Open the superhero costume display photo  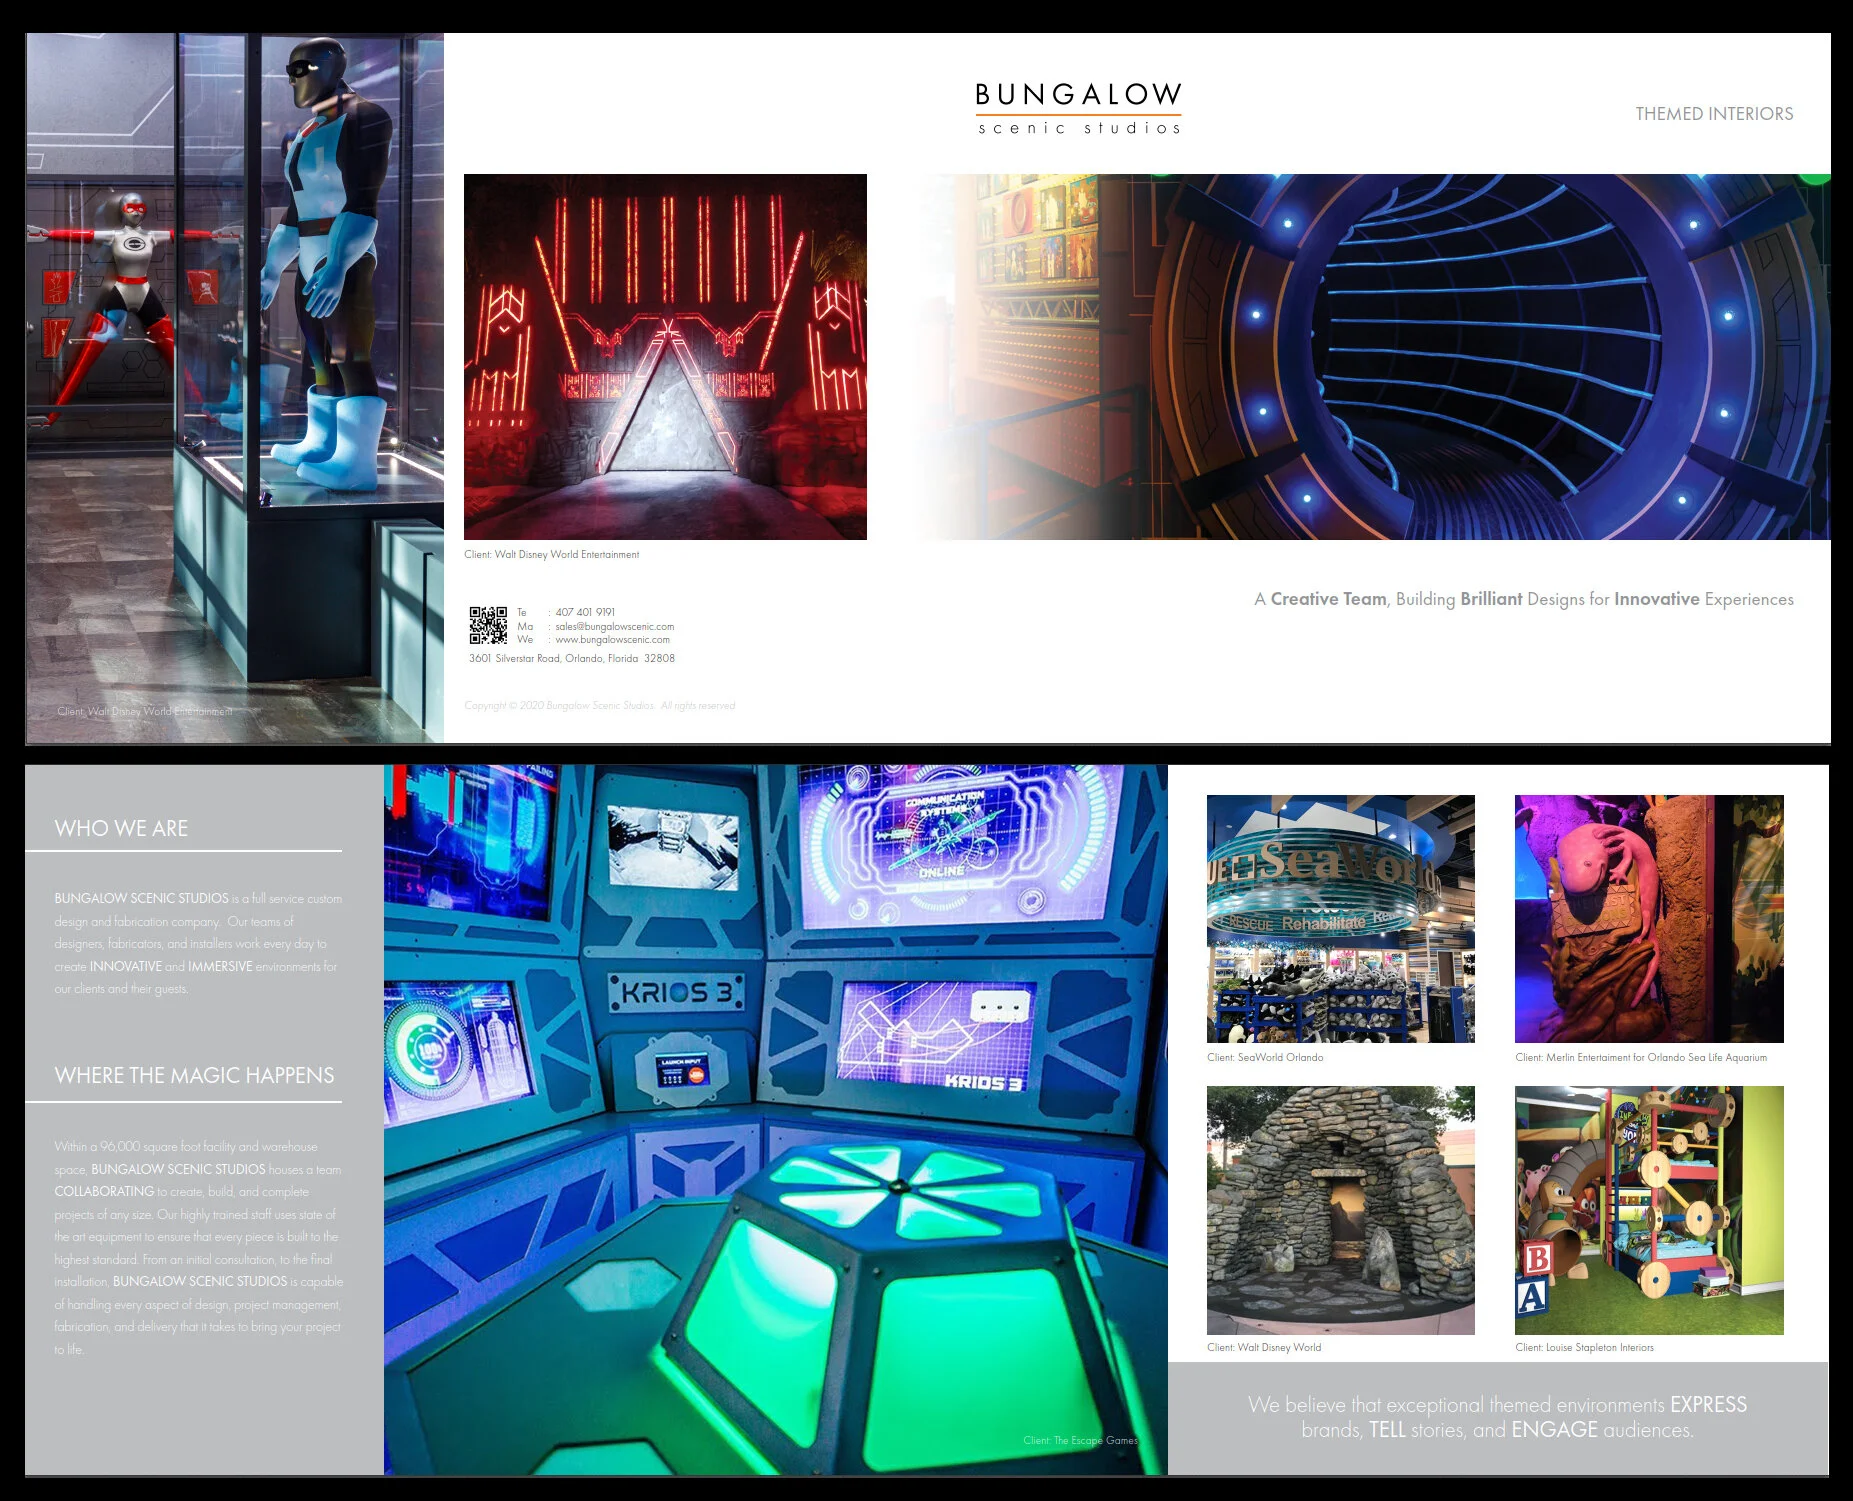click(235, 388)
